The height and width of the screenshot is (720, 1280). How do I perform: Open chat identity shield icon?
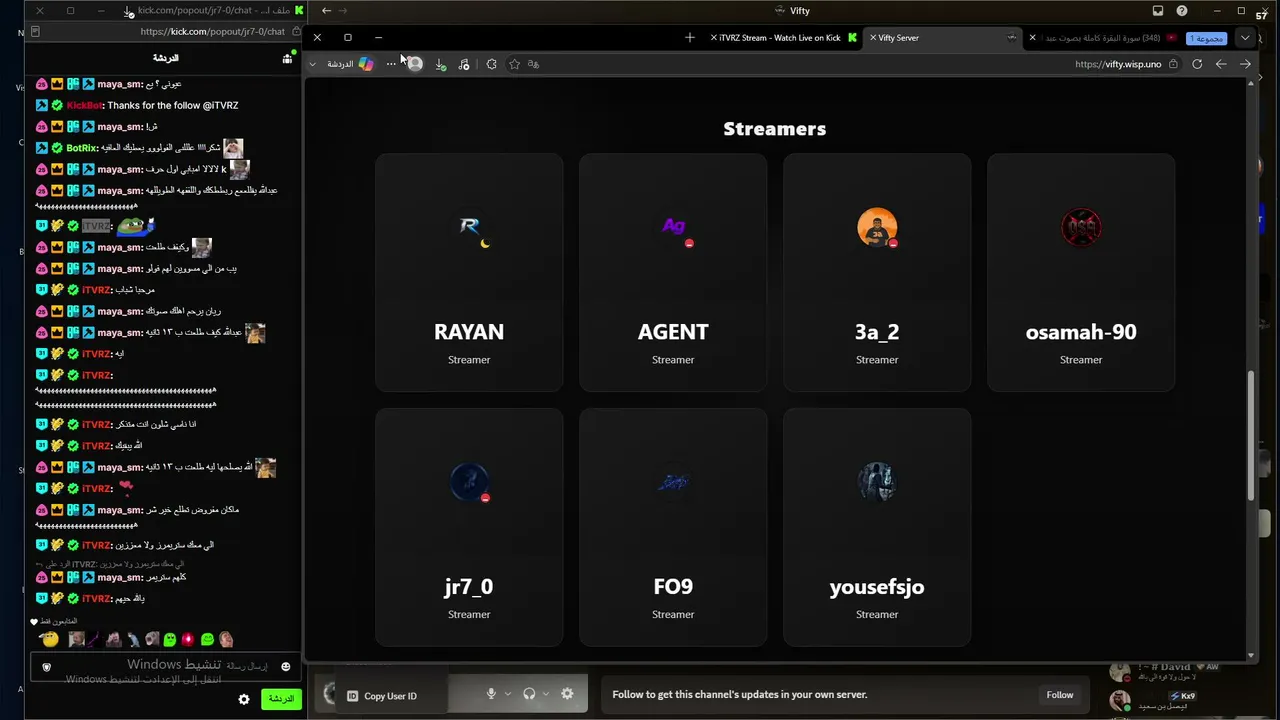[x=46, y=667]
